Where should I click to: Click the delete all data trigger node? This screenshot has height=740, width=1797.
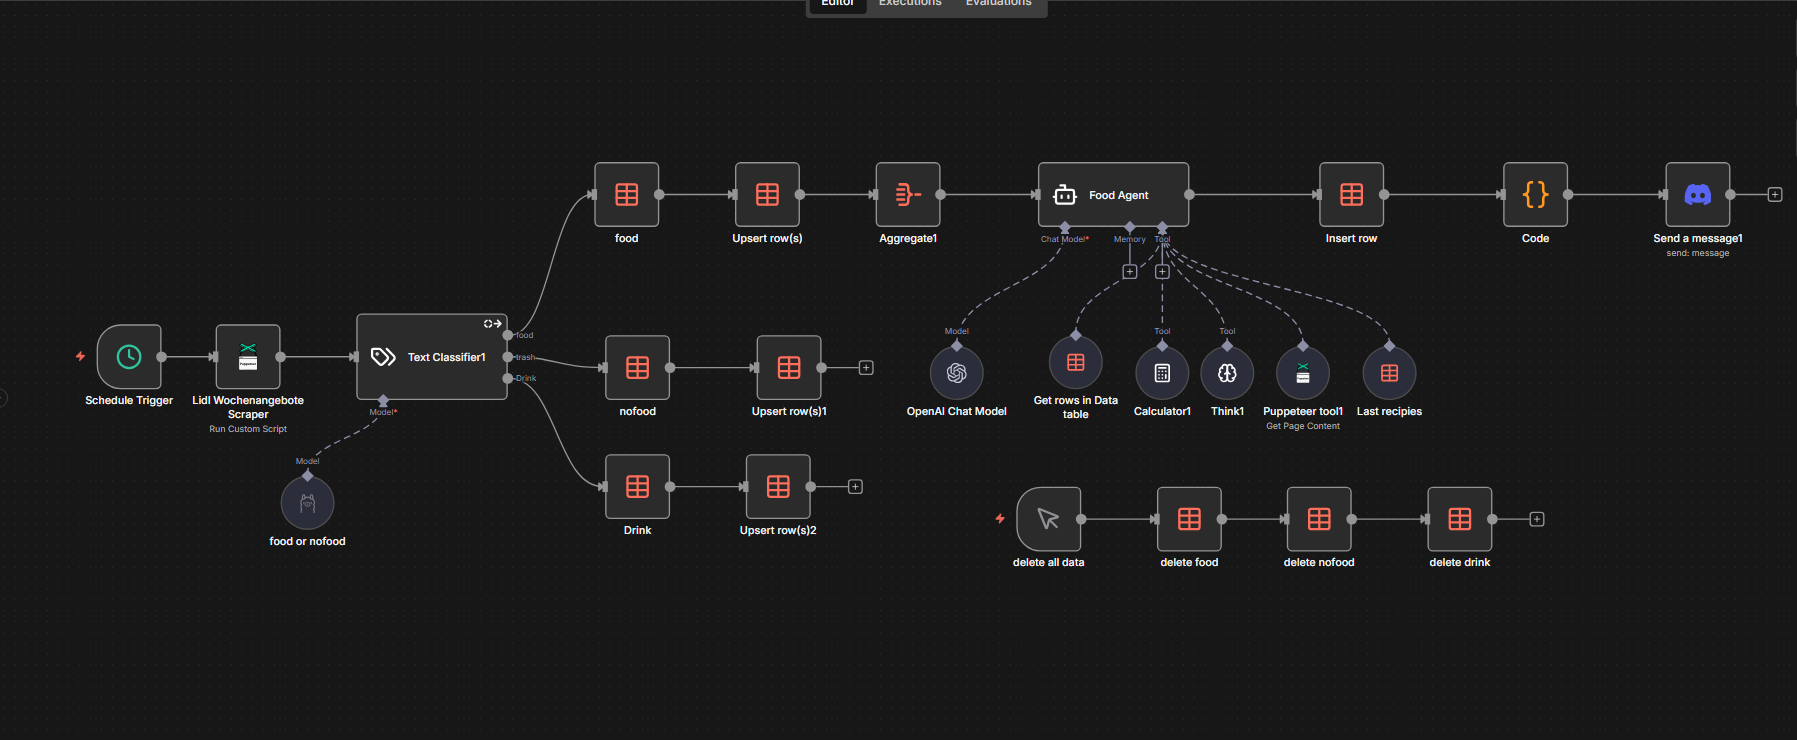pyautogui.click(x=1048, y=519)
